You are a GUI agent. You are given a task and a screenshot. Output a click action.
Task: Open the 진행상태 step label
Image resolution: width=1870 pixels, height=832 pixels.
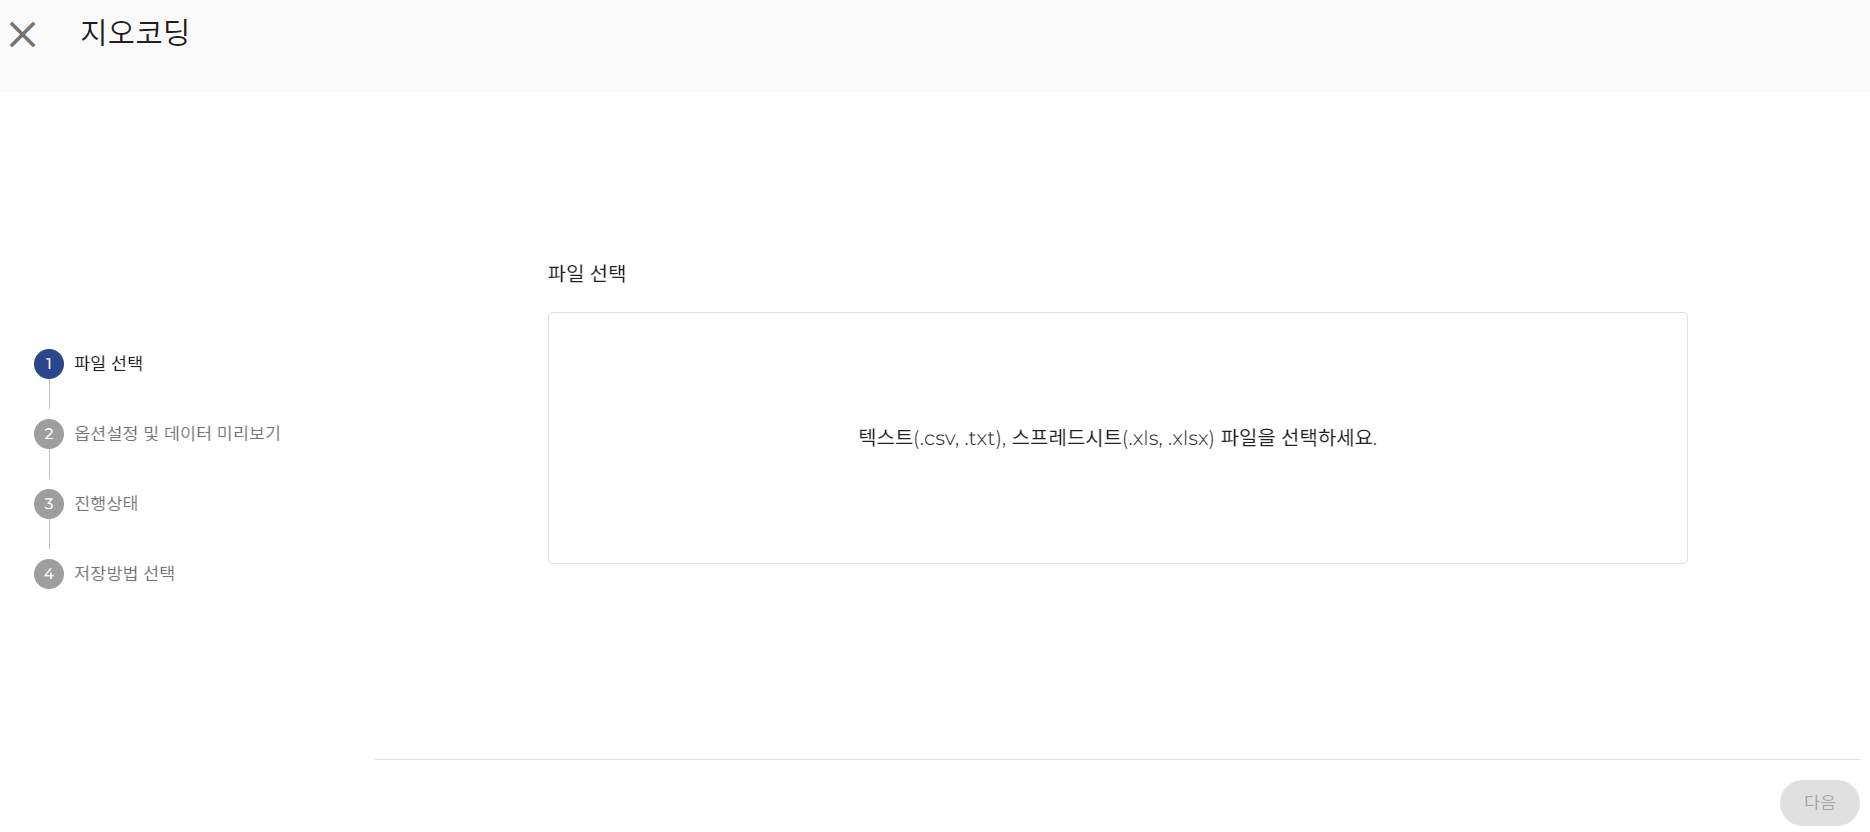point(106,504)
